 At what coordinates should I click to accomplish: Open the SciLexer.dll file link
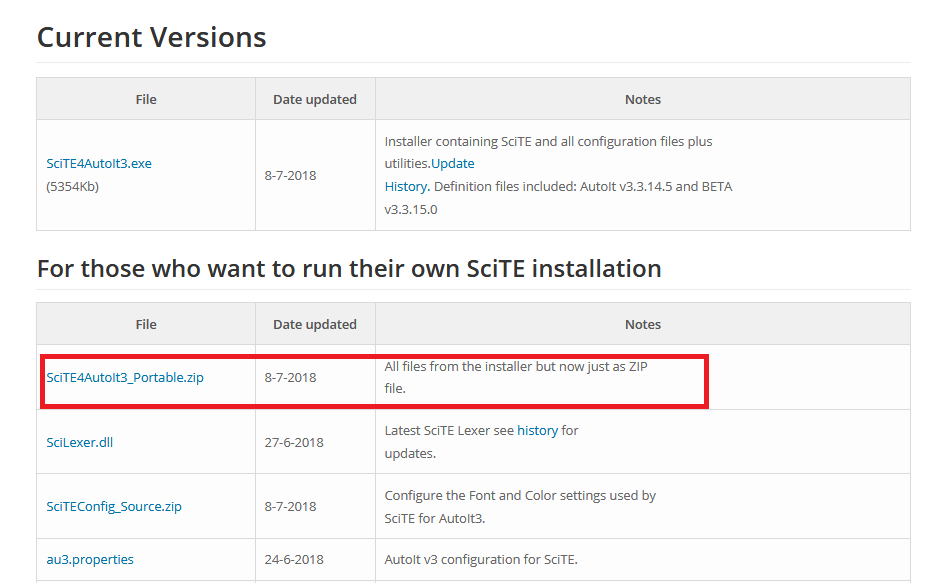pyautogui.click(x=79, y=443)
